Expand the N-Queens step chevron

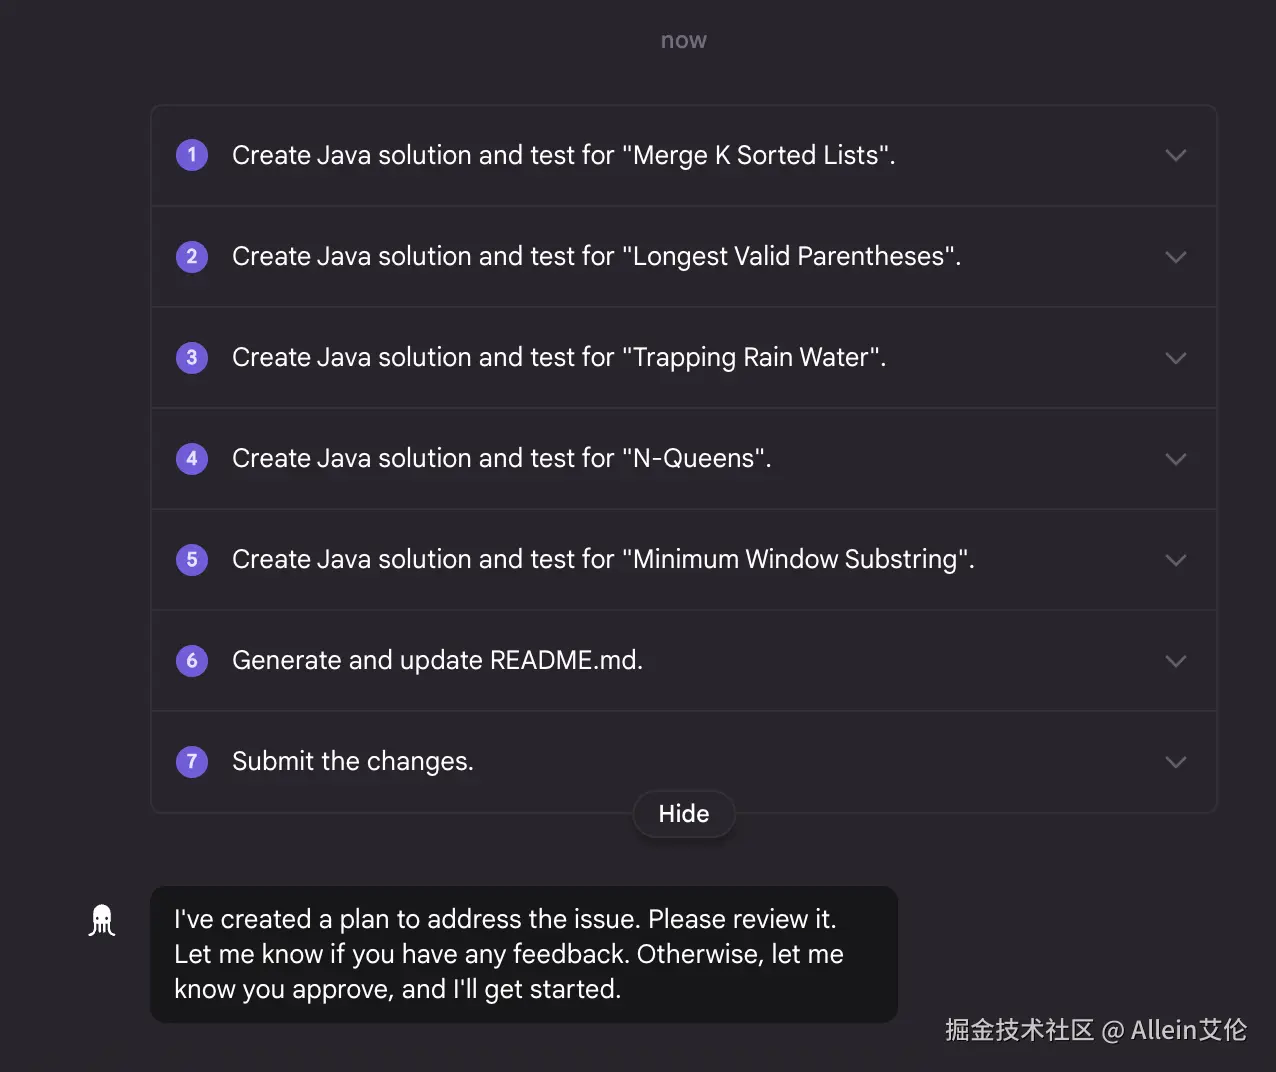(1175, 459)
